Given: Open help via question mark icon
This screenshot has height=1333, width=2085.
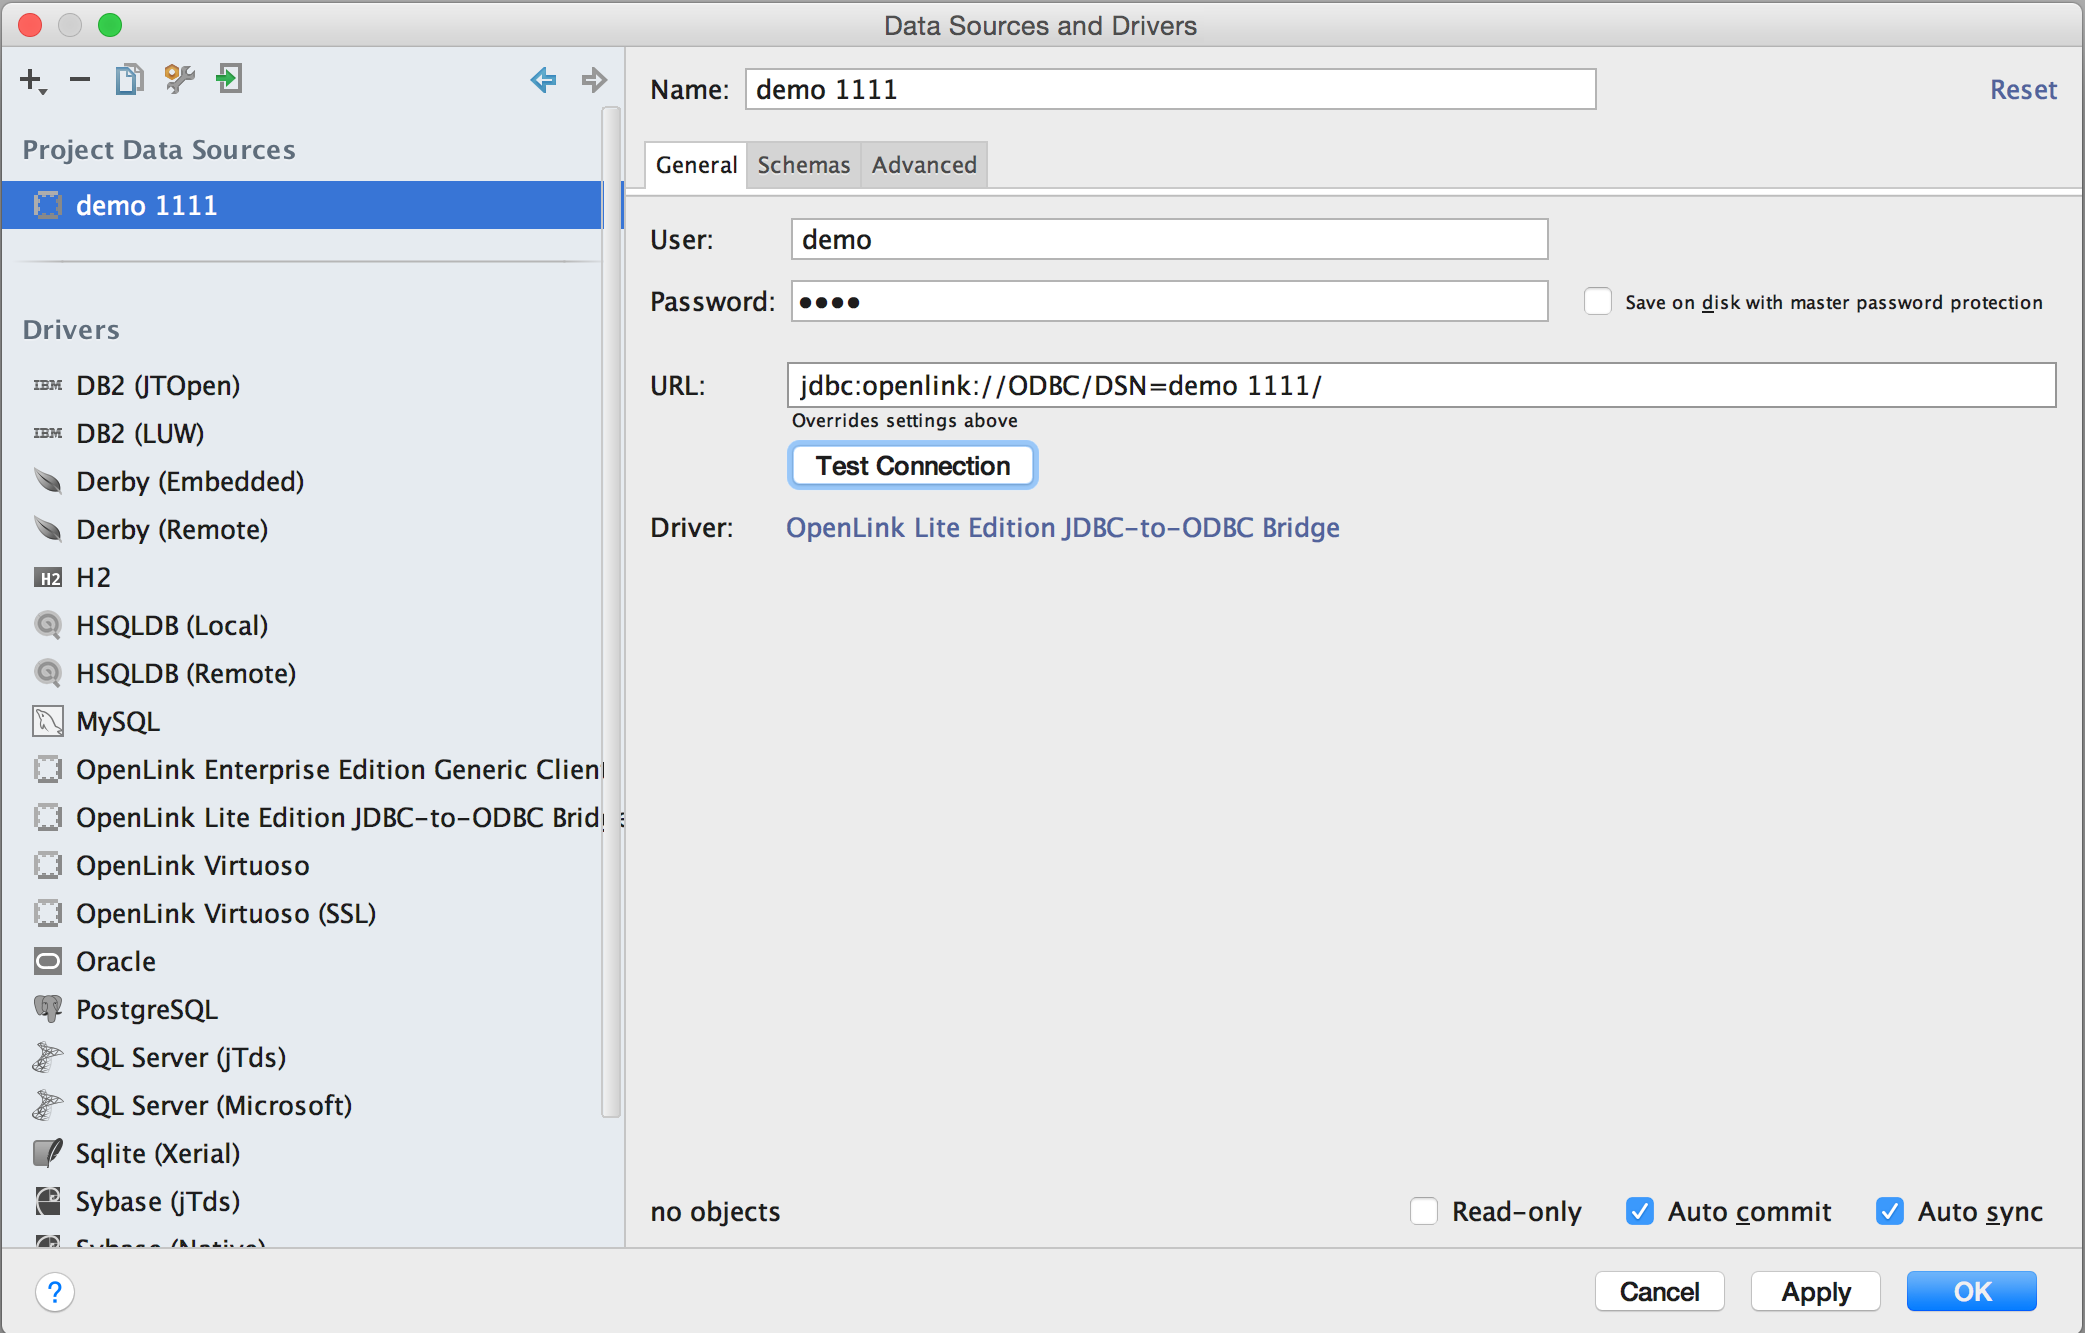Looking at the screenshot, I should click(x=55, y=1291).
